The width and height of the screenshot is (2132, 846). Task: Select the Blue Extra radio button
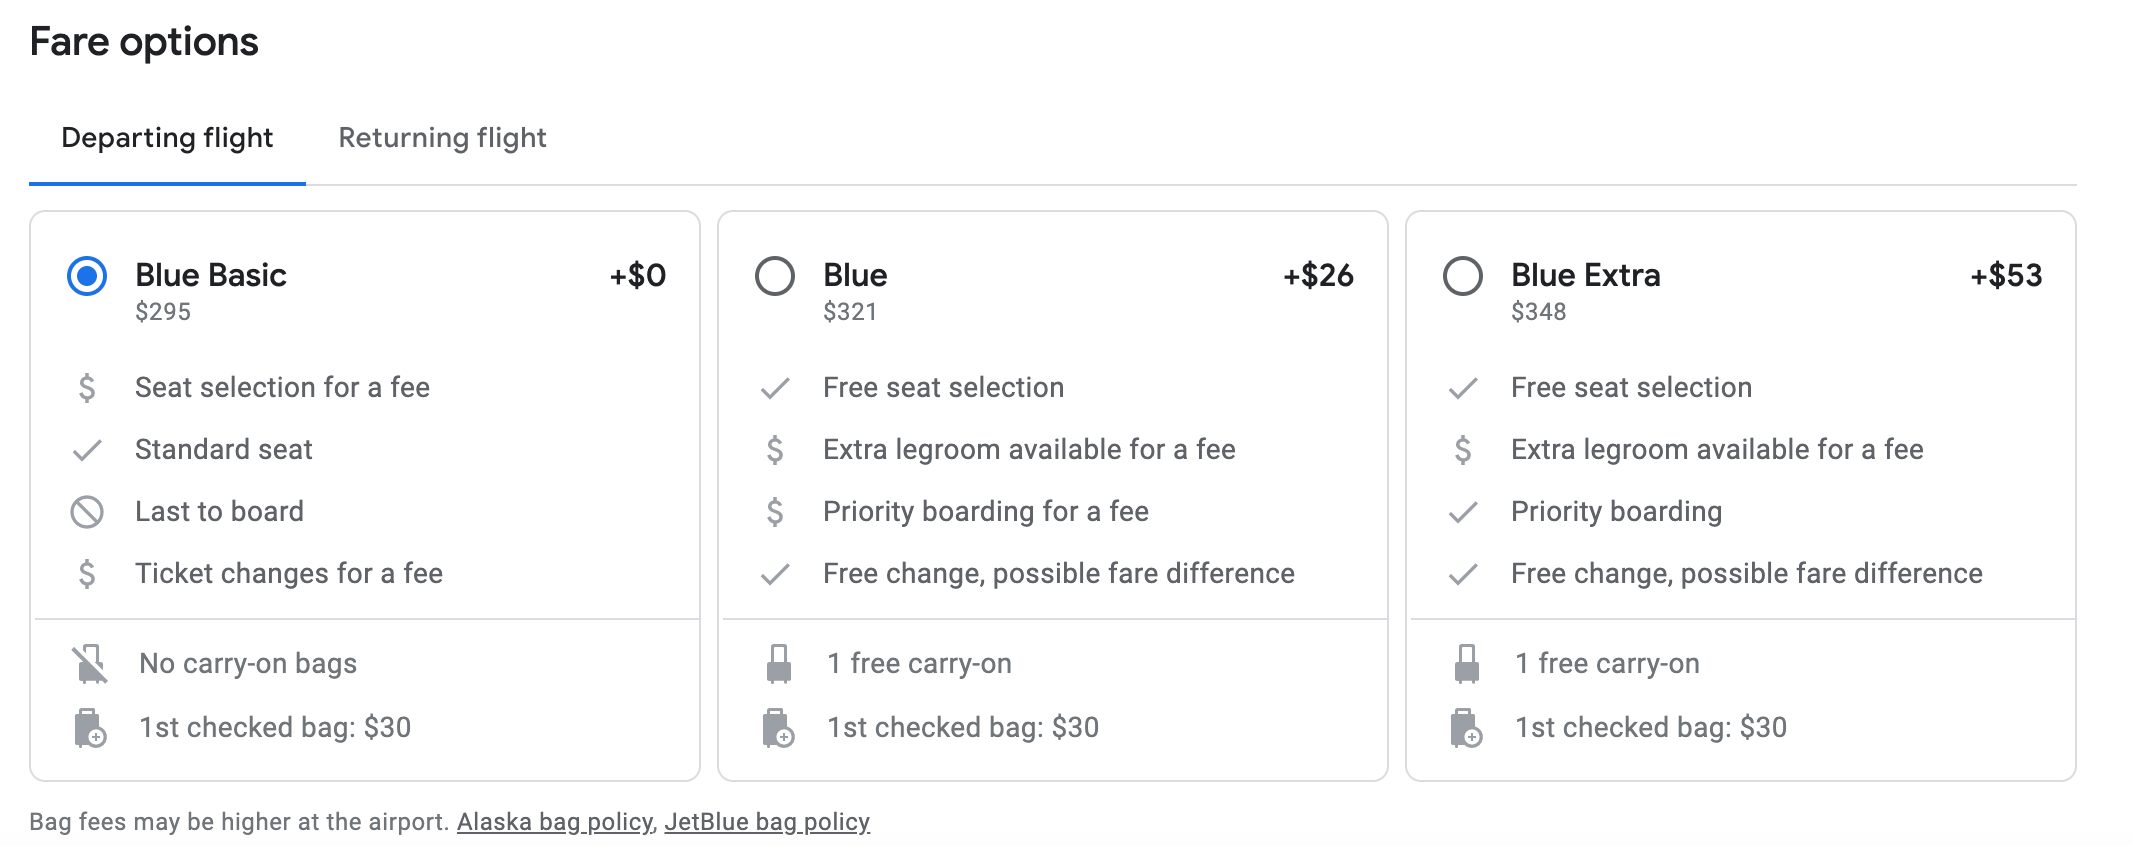point(1463,276)
